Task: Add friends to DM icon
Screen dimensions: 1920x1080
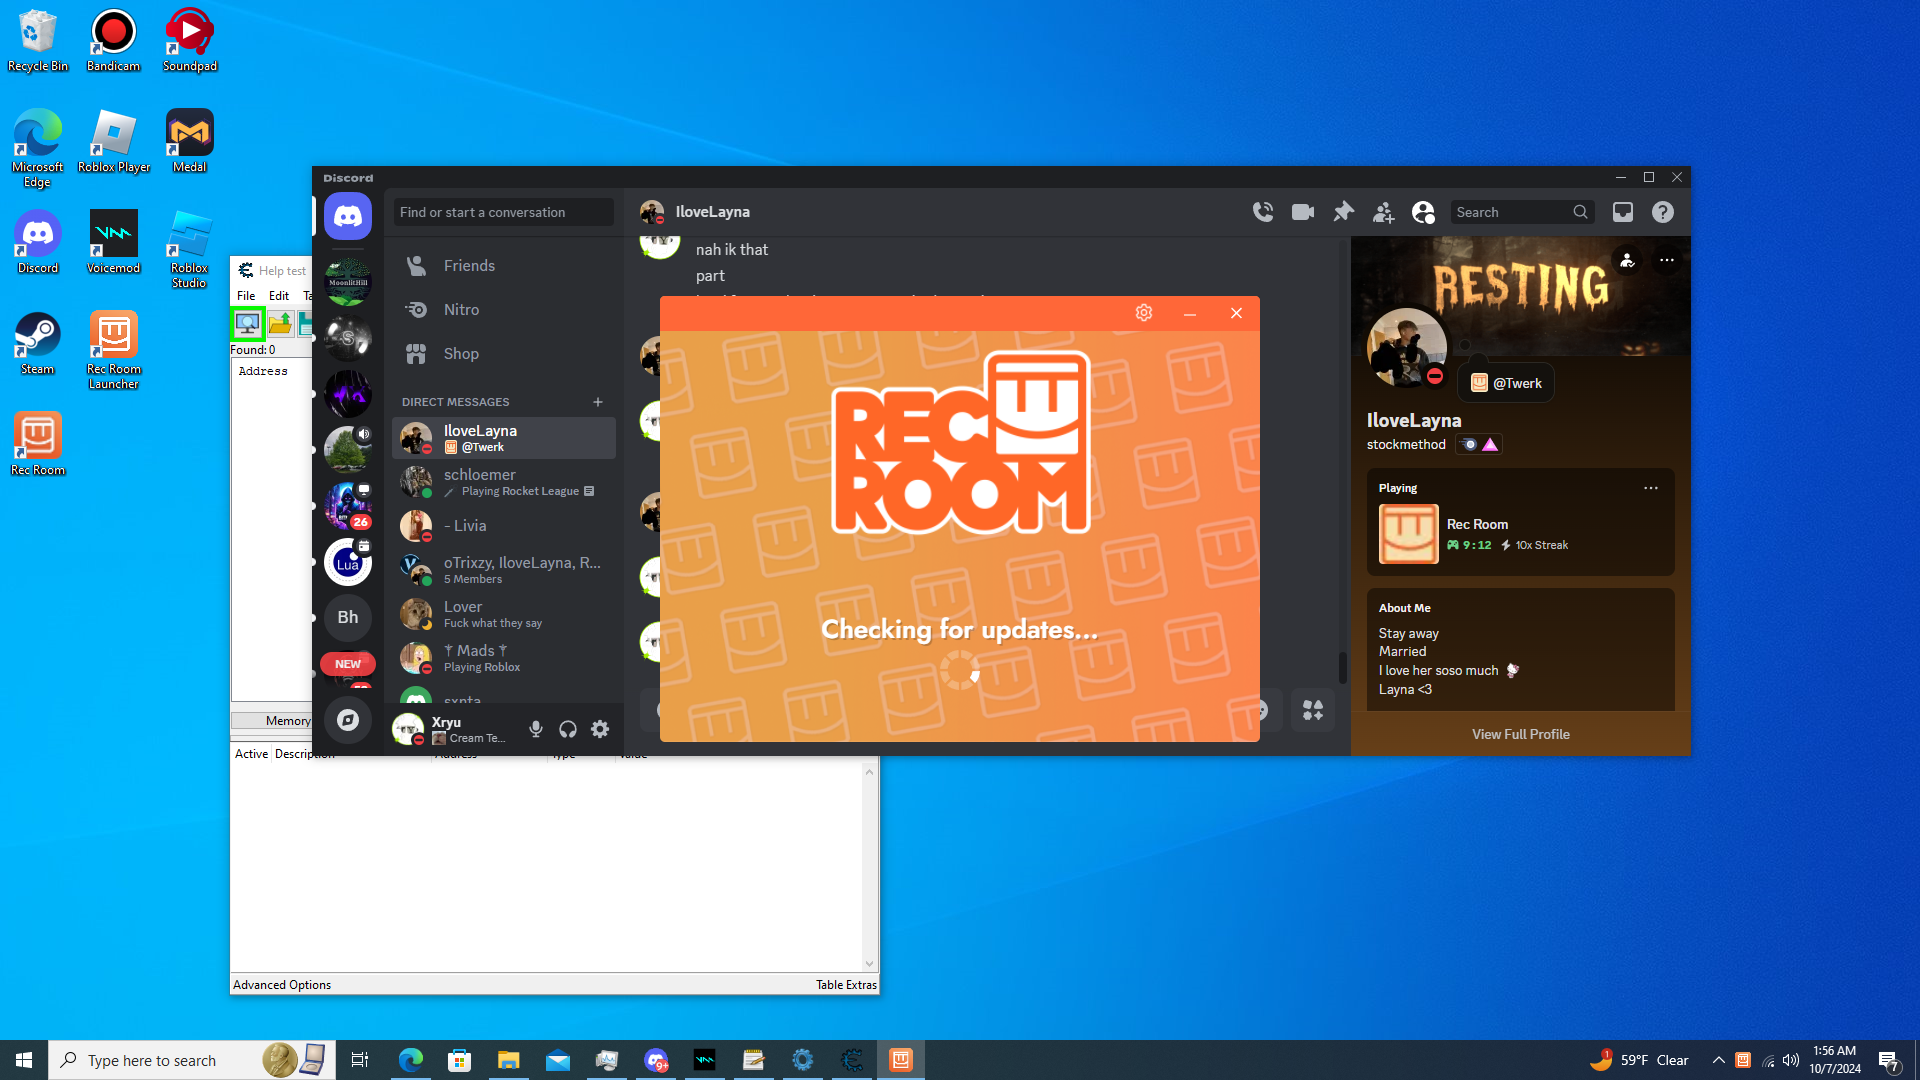Action: [1383, 212]
